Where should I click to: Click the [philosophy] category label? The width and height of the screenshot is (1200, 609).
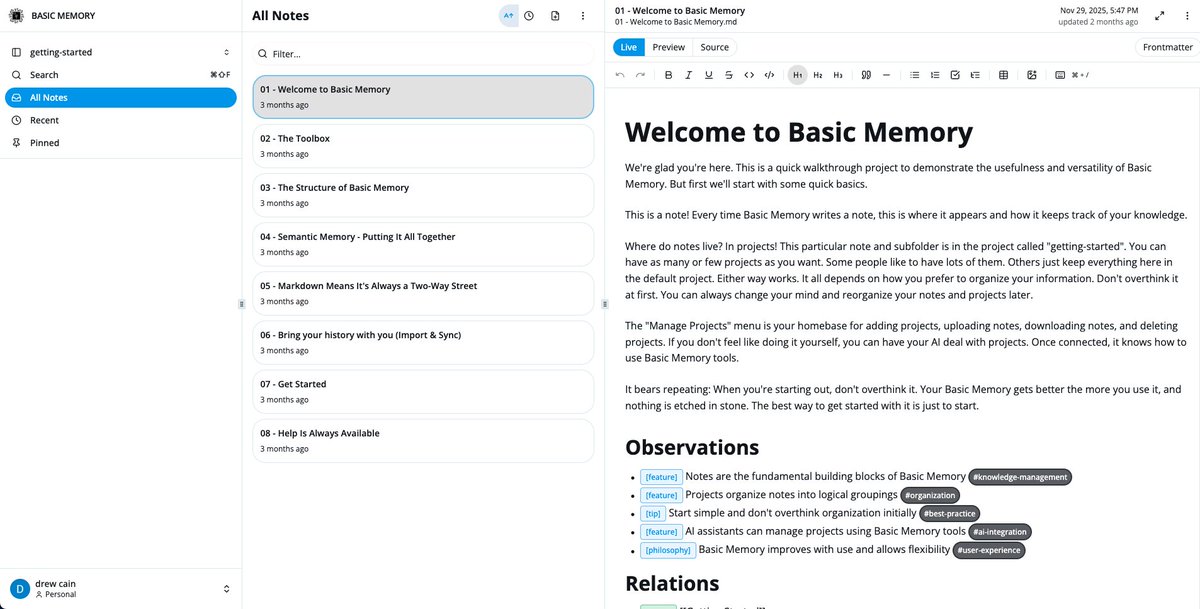click(x=667, y=550)
